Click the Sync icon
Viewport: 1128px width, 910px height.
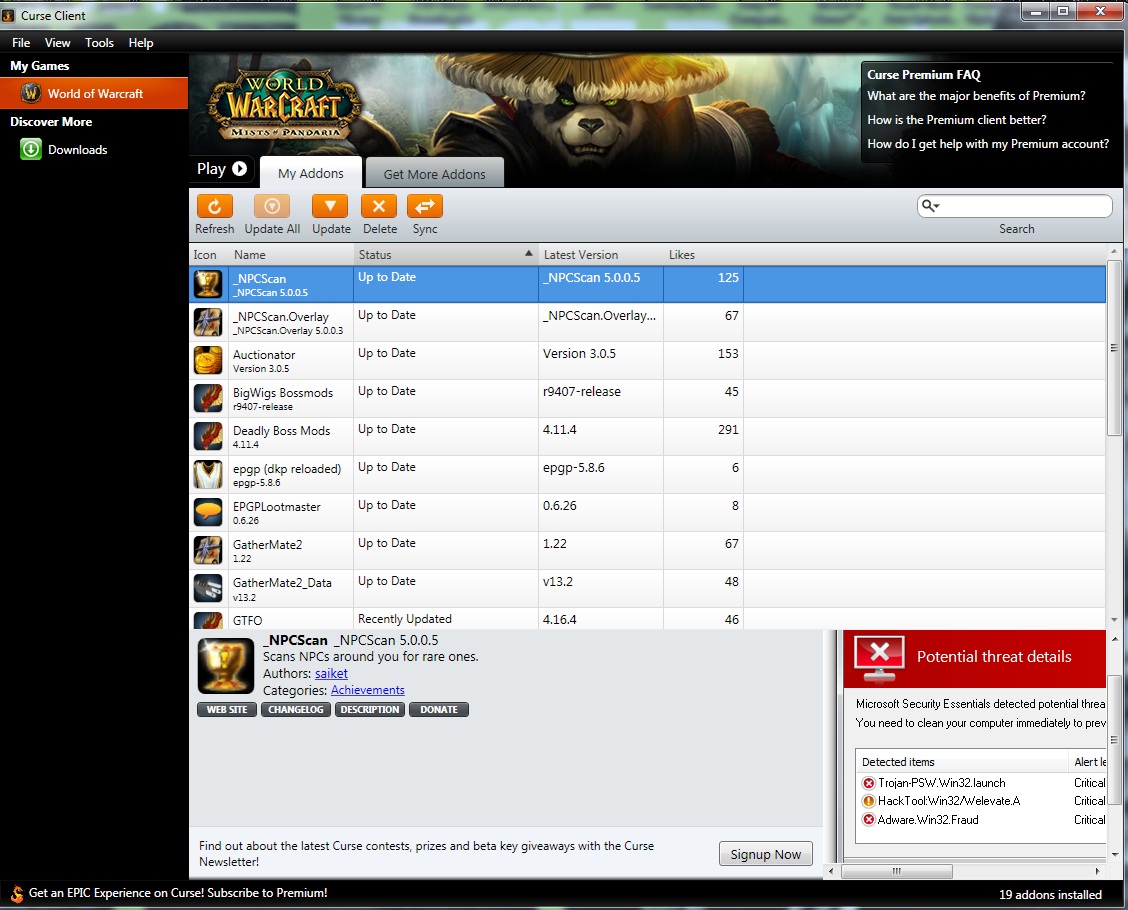tap(424, 208)
